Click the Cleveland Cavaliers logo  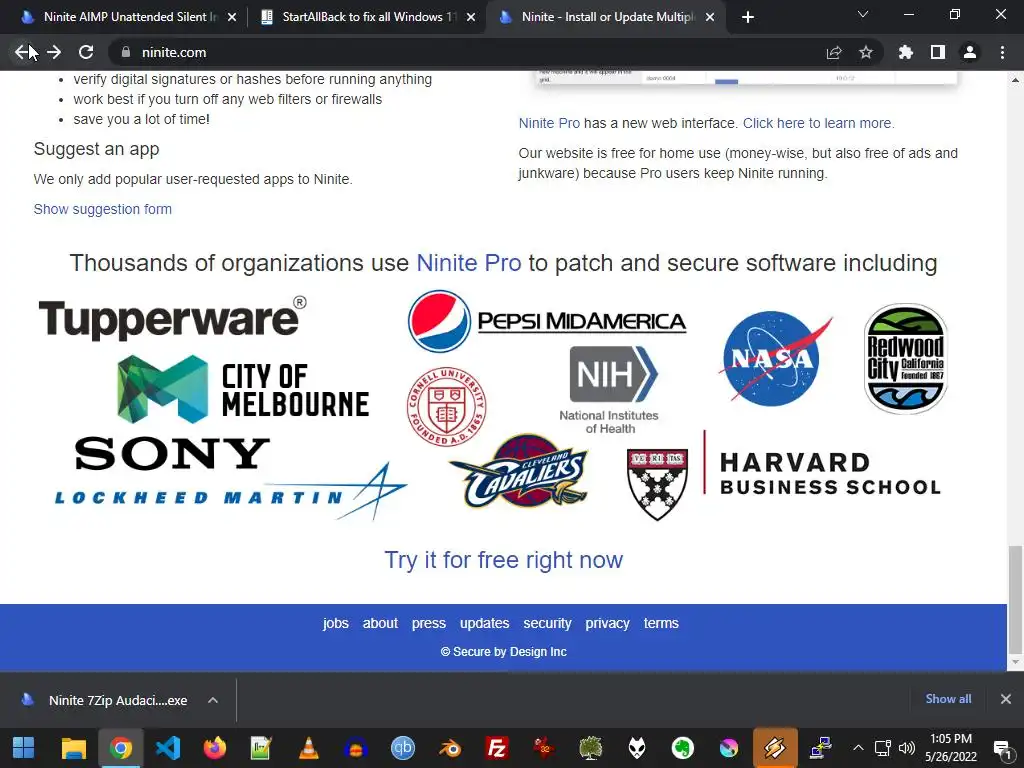519,472
